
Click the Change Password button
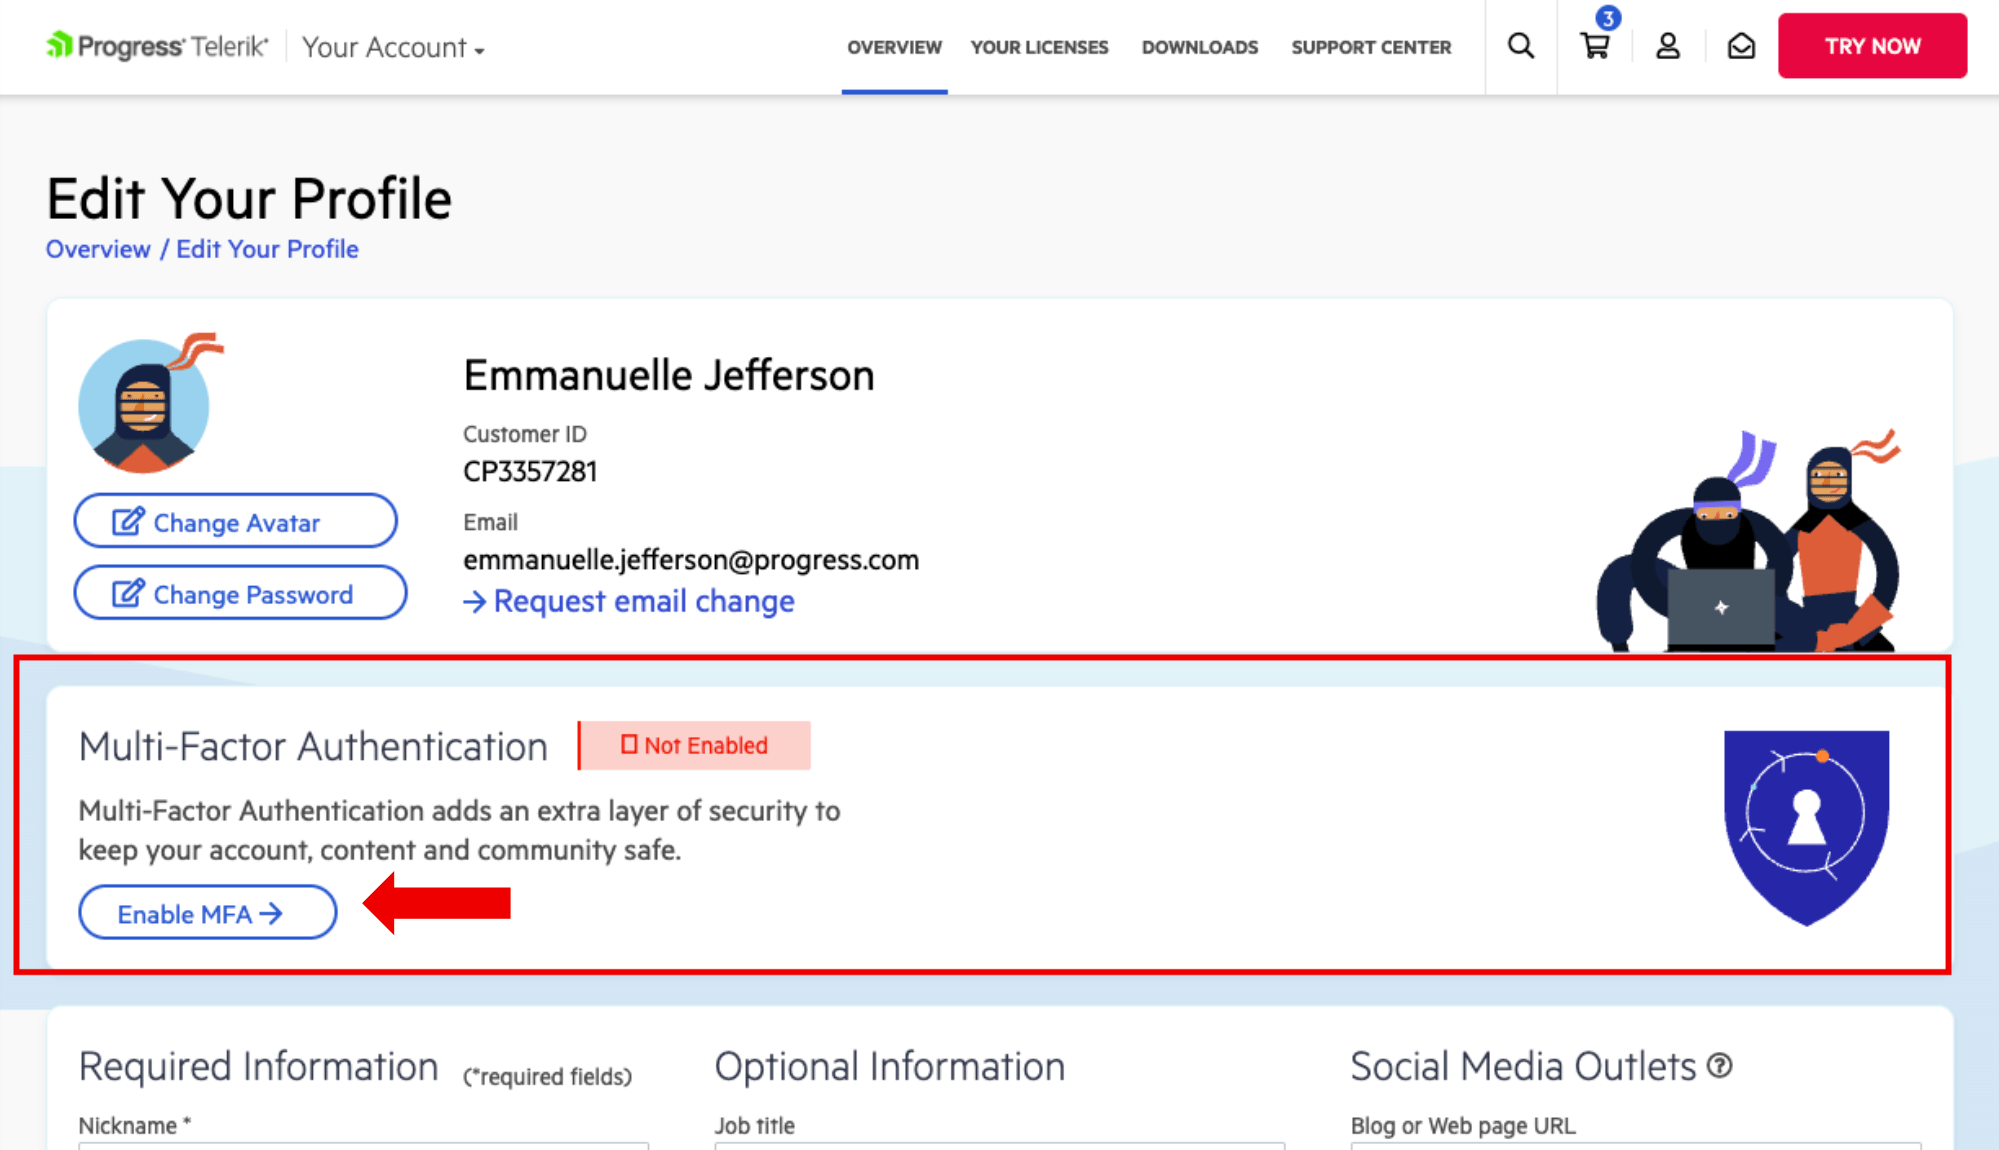[240, 593]
